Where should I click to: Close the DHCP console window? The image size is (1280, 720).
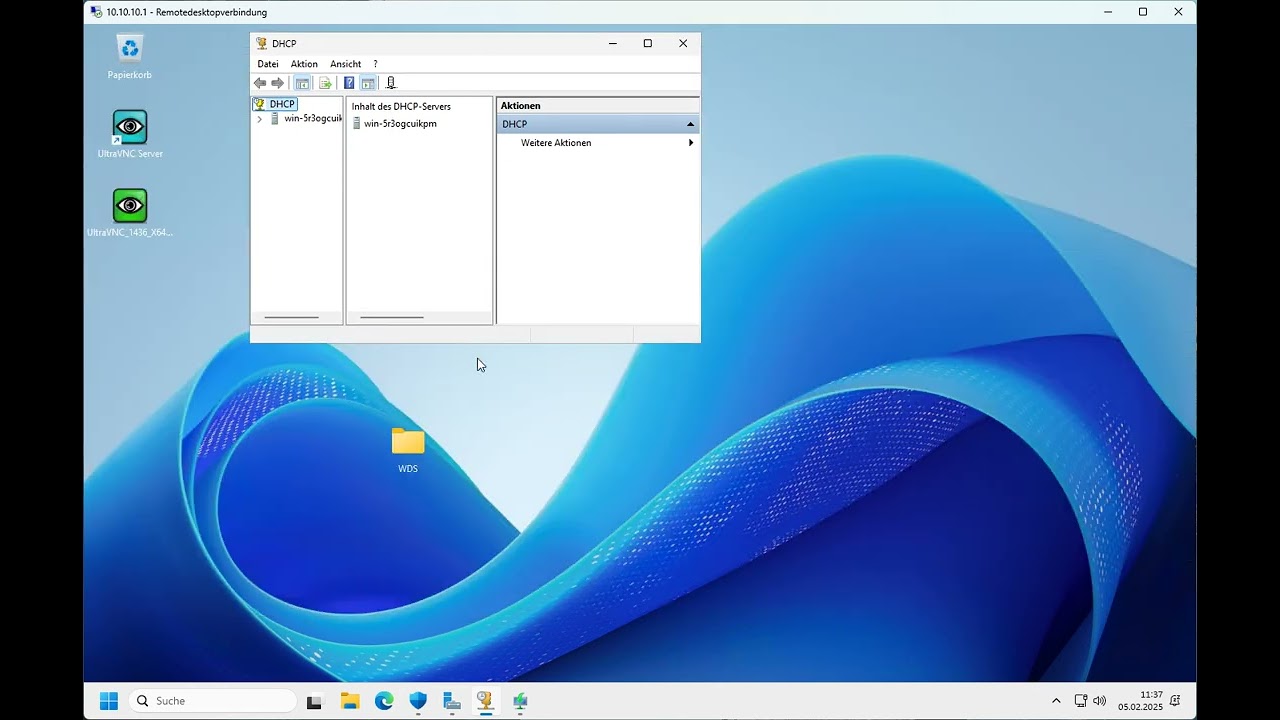point(683,43)
